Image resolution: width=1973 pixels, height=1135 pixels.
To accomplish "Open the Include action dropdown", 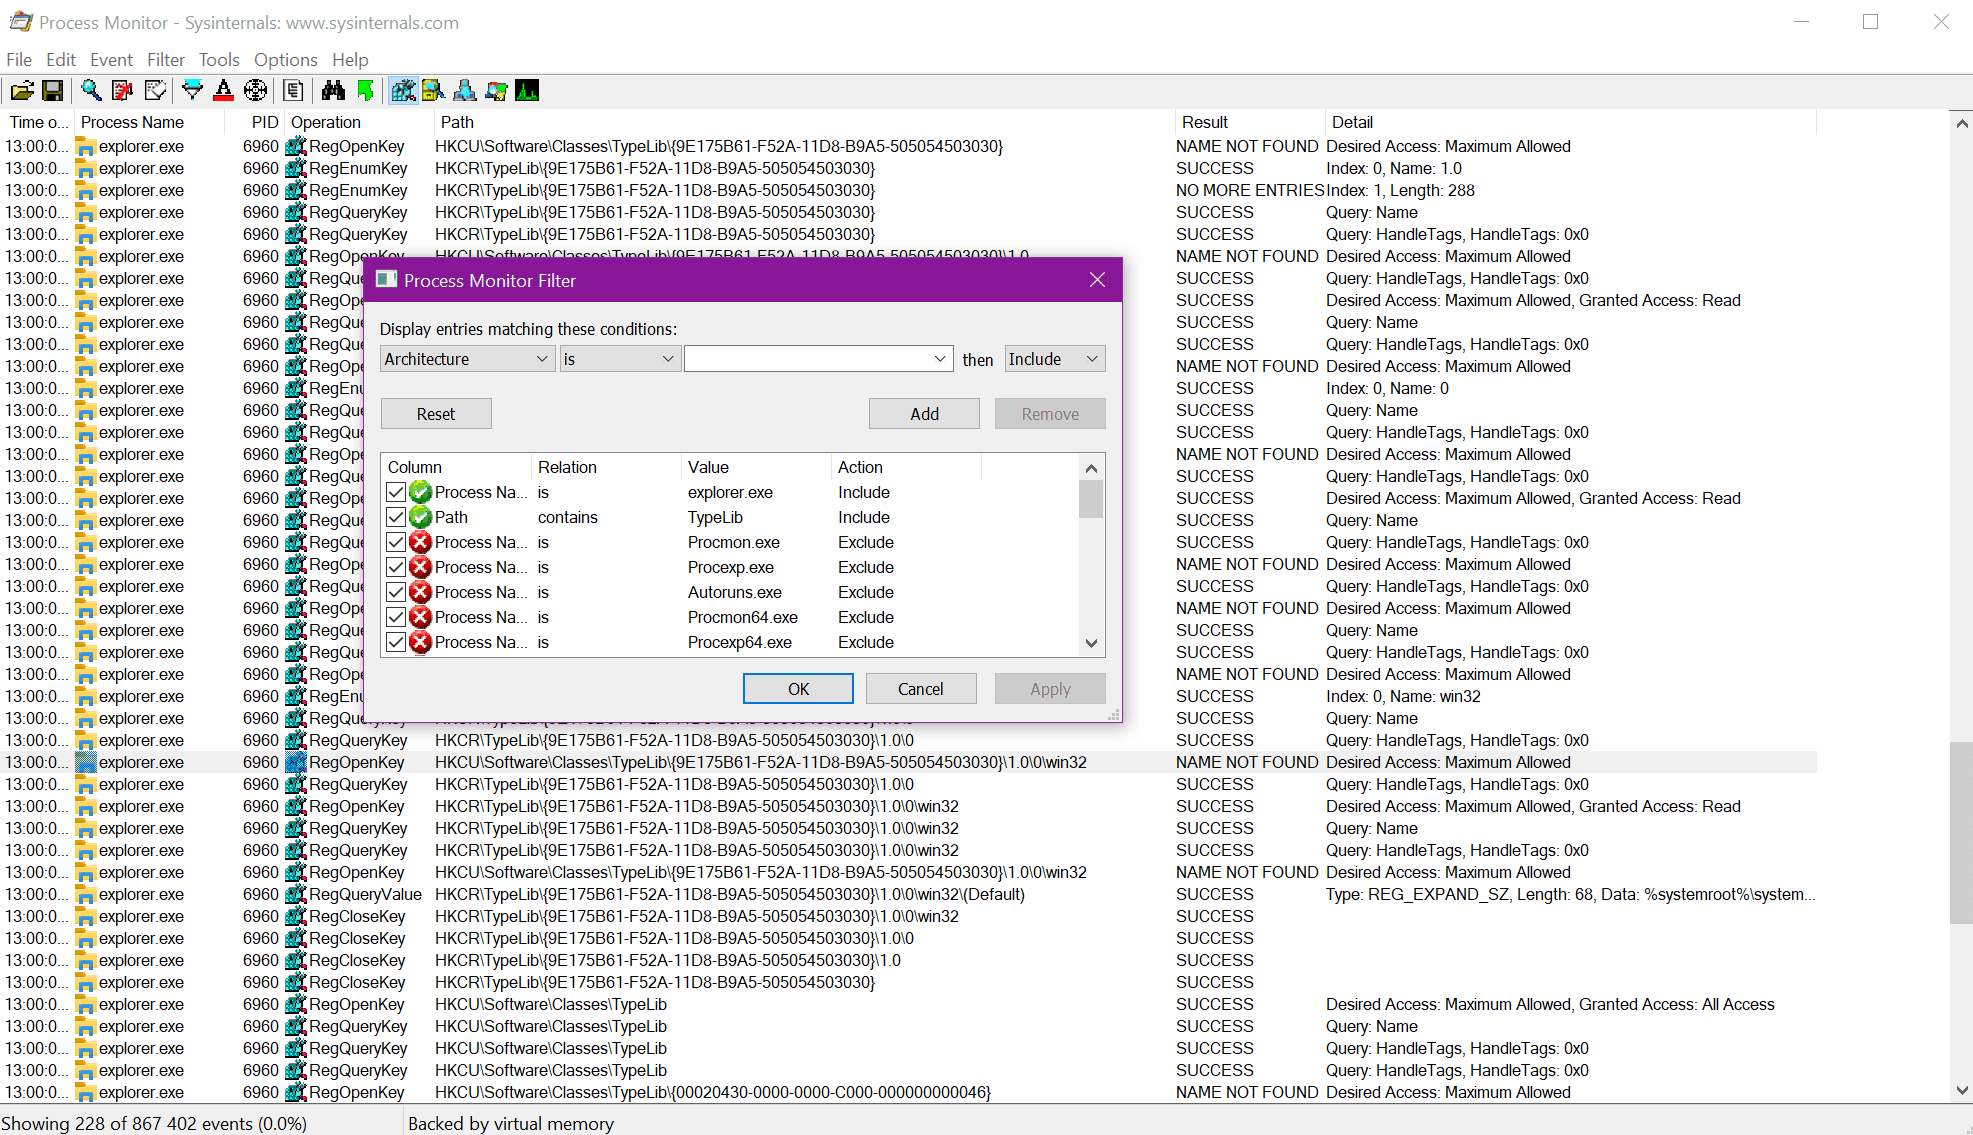I will tap(1054, 359).
